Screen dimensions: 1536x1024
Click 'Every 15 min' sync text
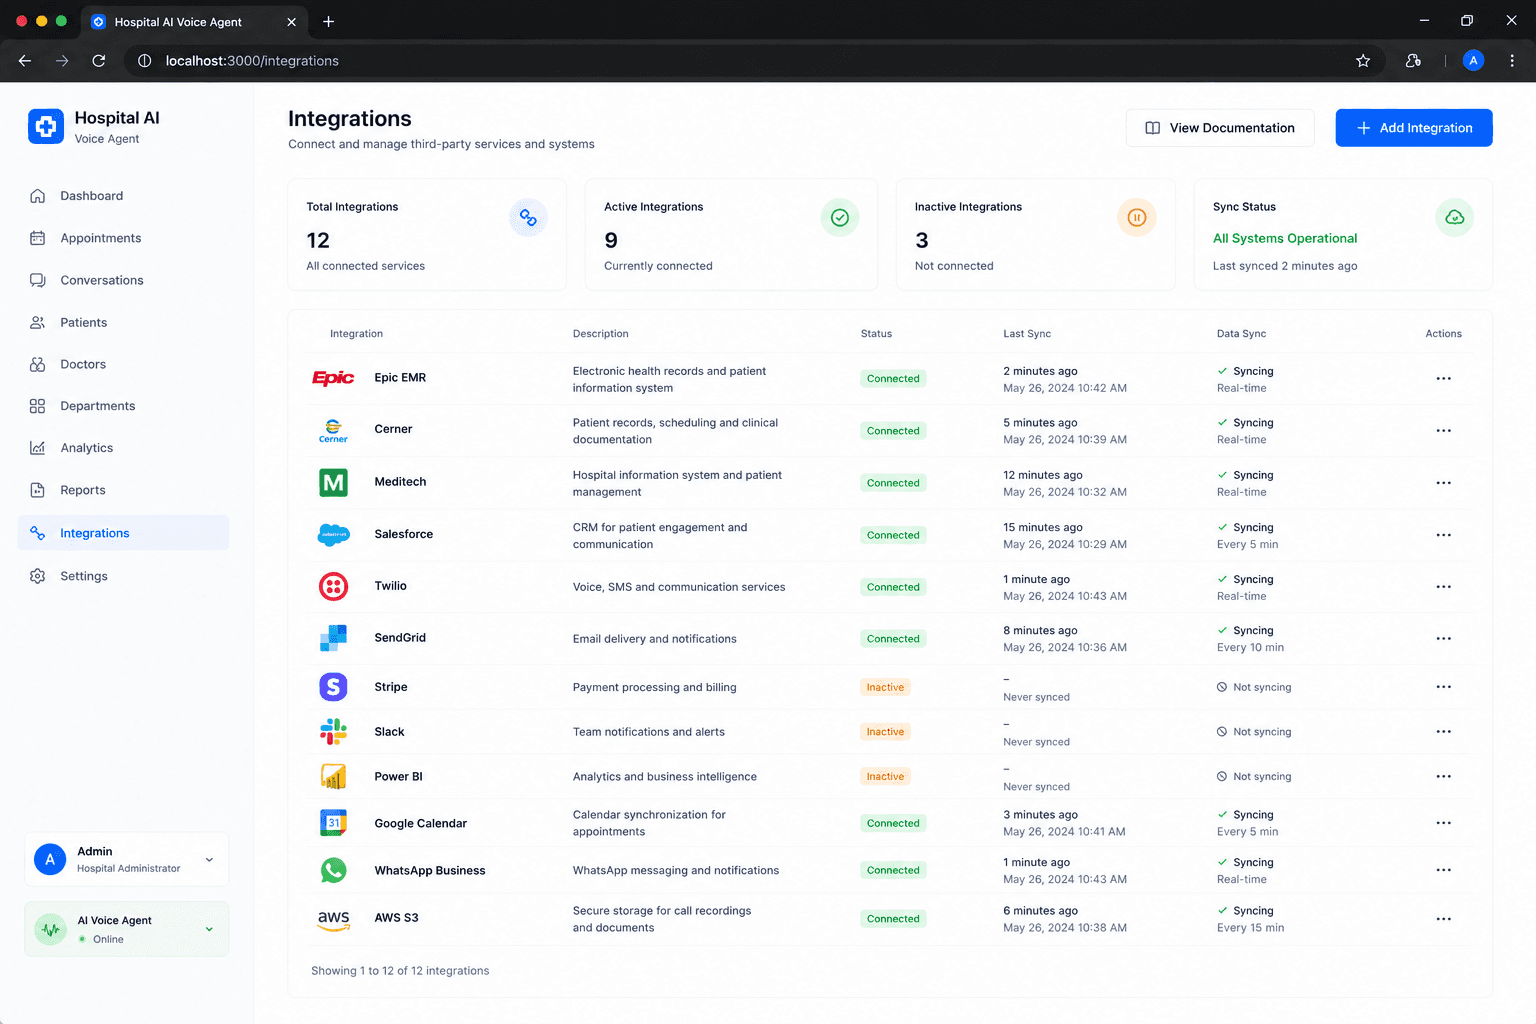pyautogui.click(x=1250, y=928)
